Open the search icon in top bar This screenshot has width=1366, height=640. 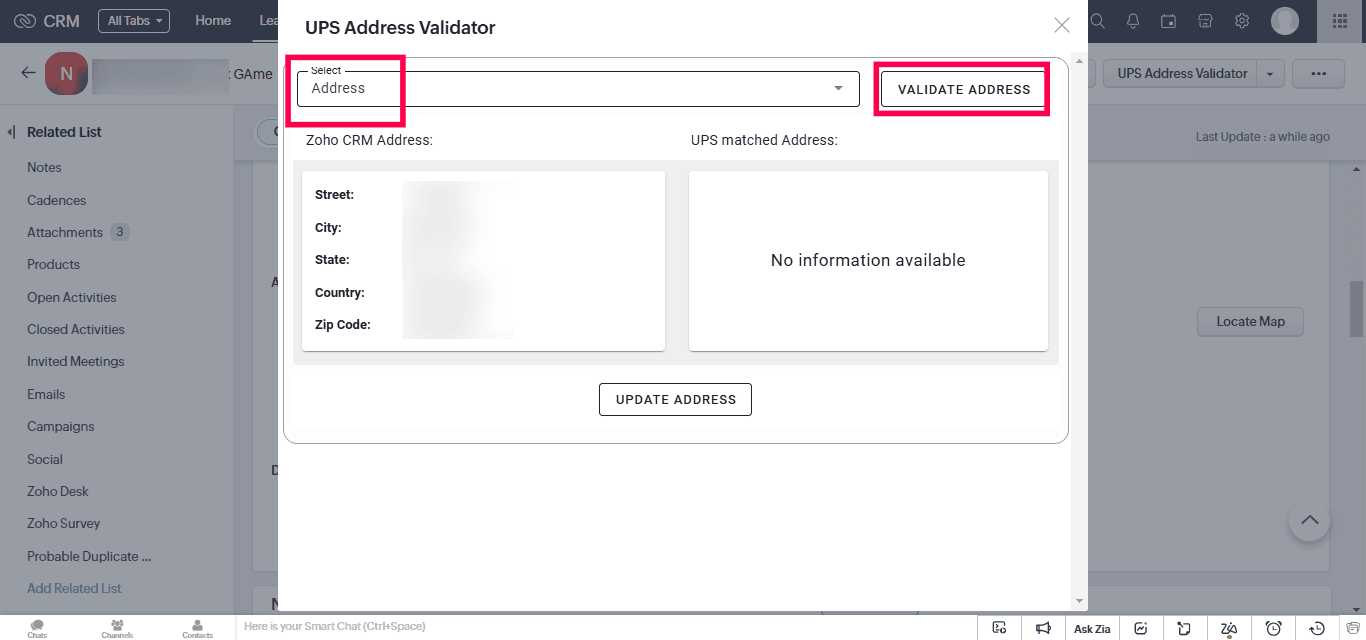pyautogui.click(x=1097, y=21)
